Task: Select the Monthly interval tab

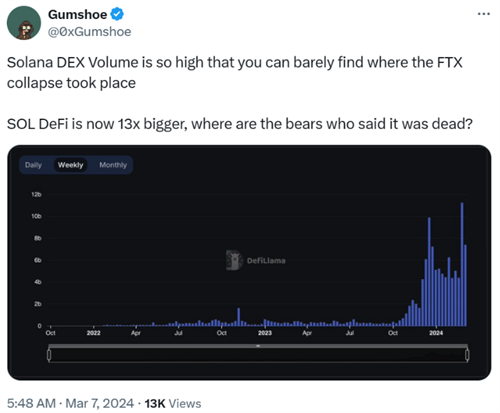Action: tap(113, 165)
